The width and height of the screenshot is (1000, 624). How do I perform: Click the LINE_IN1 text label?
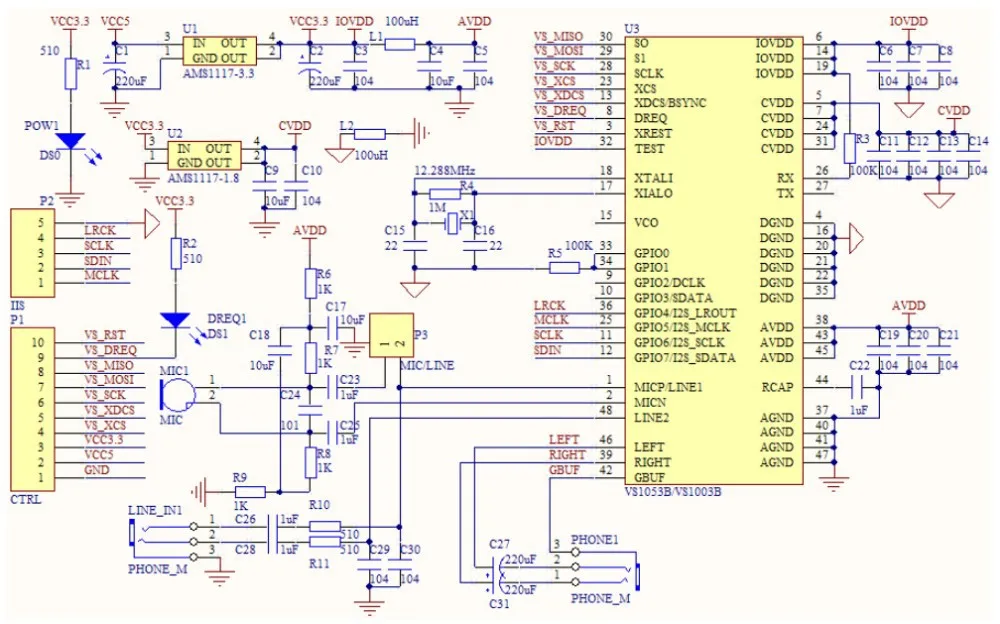155,510
